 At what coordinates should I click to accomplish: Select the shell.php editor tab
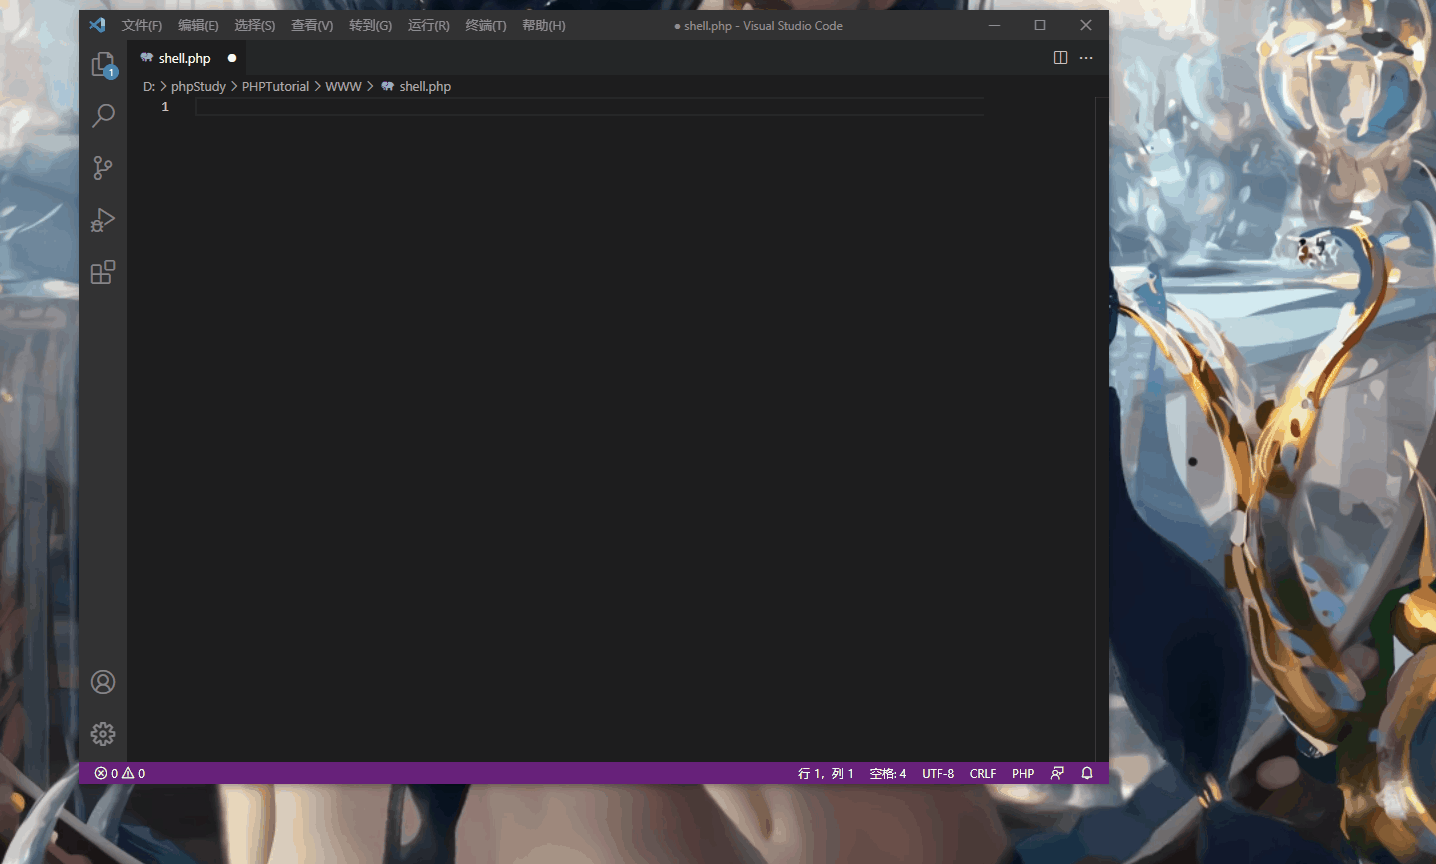187,58
